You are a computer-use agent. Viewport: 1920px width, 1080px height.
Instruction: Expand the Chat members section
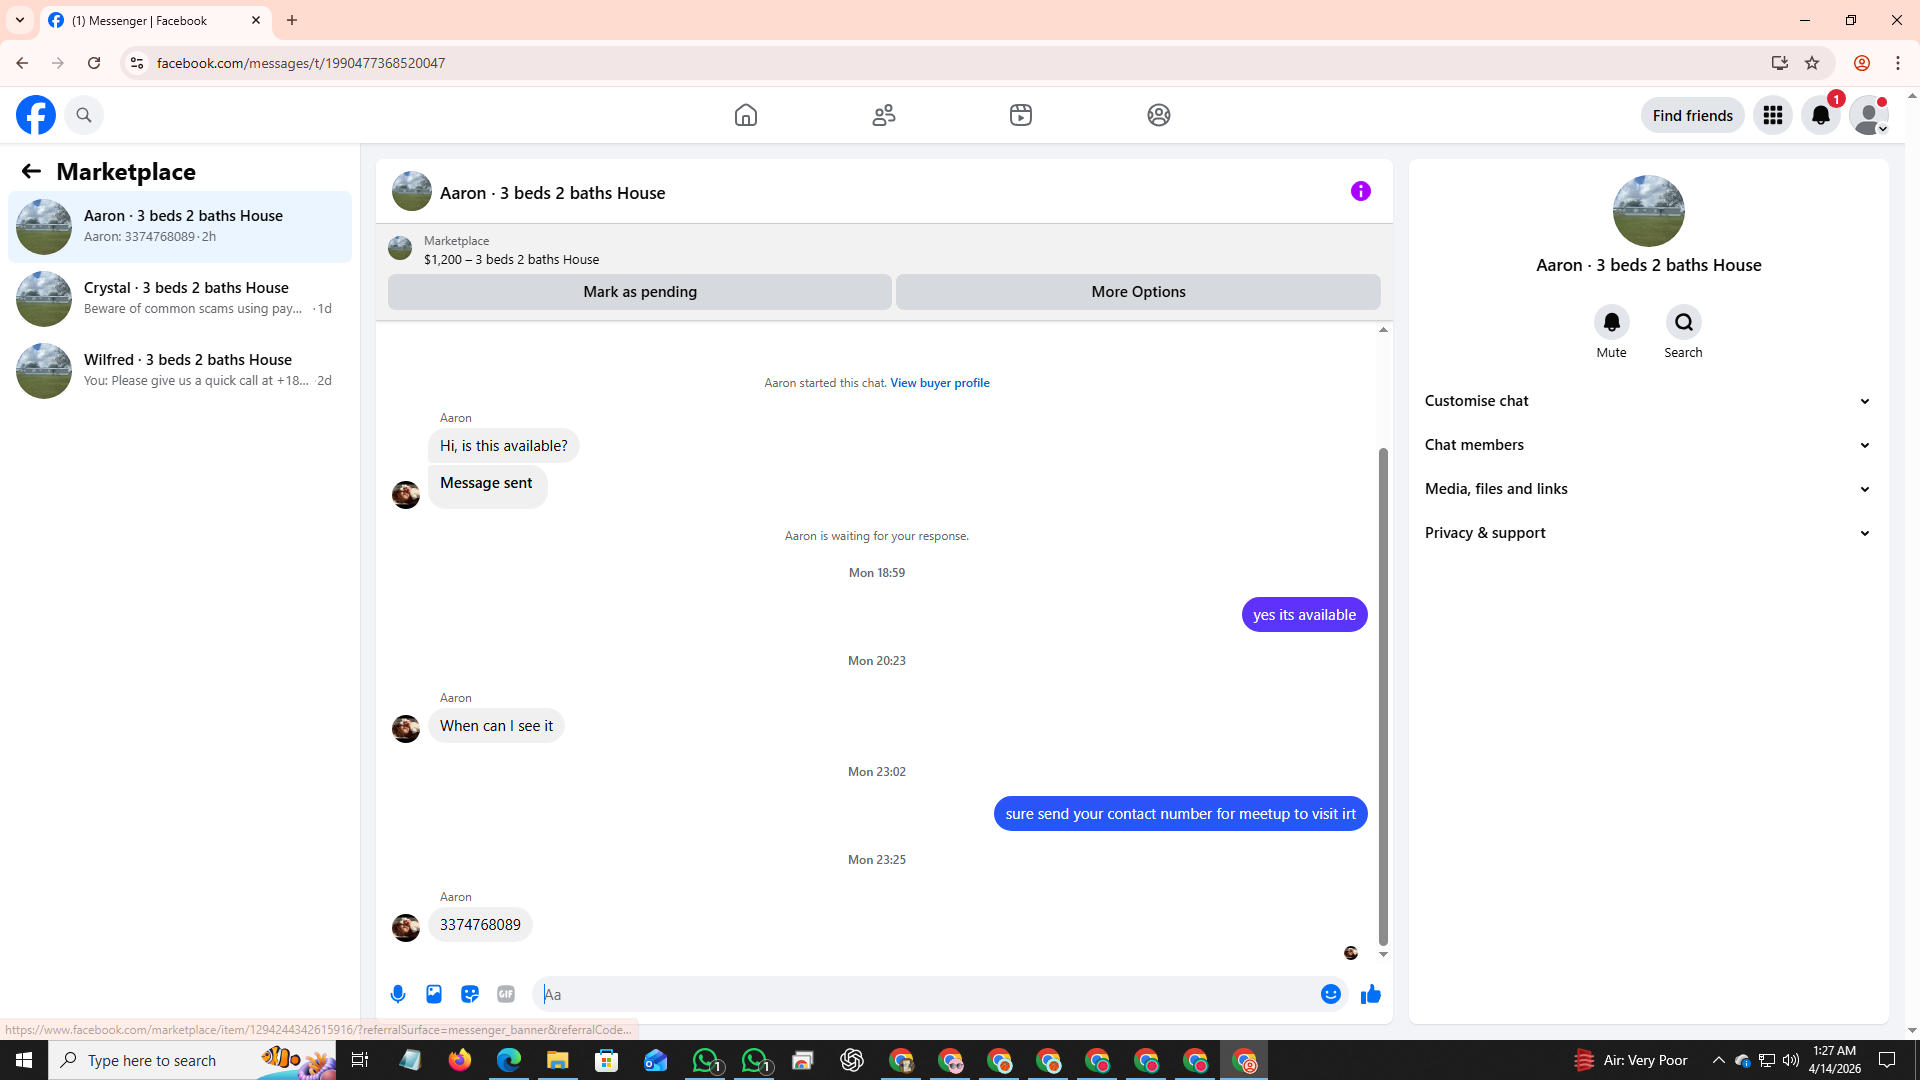[1648, 445]
